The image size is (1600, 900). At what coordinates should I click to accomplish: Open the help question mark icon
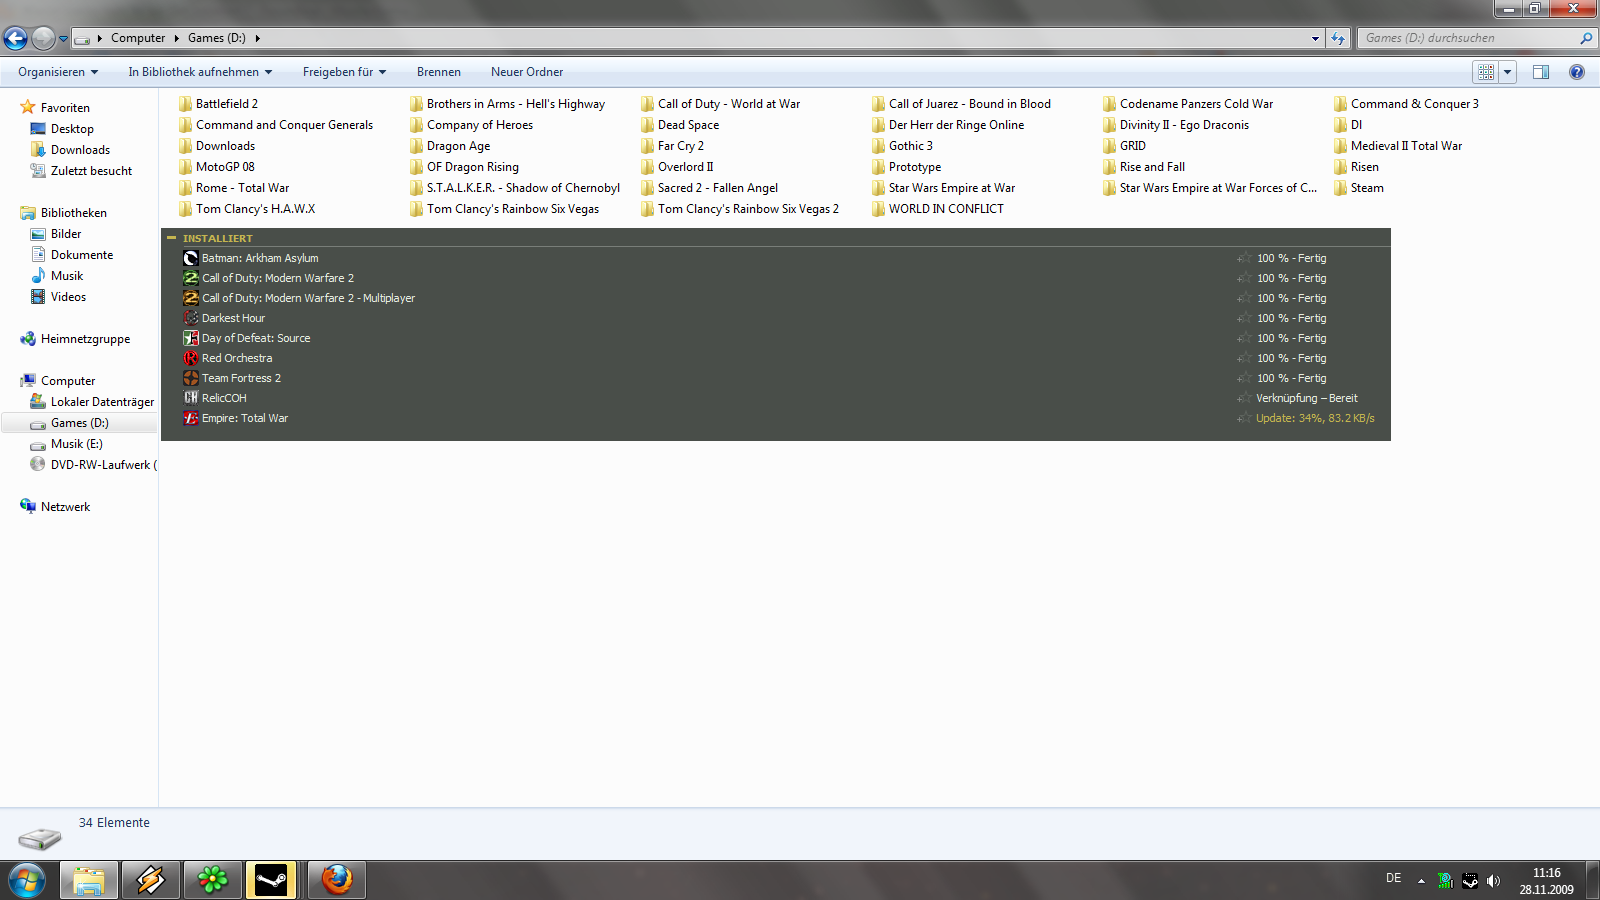pyautogui.click(x=1577, y=72)
